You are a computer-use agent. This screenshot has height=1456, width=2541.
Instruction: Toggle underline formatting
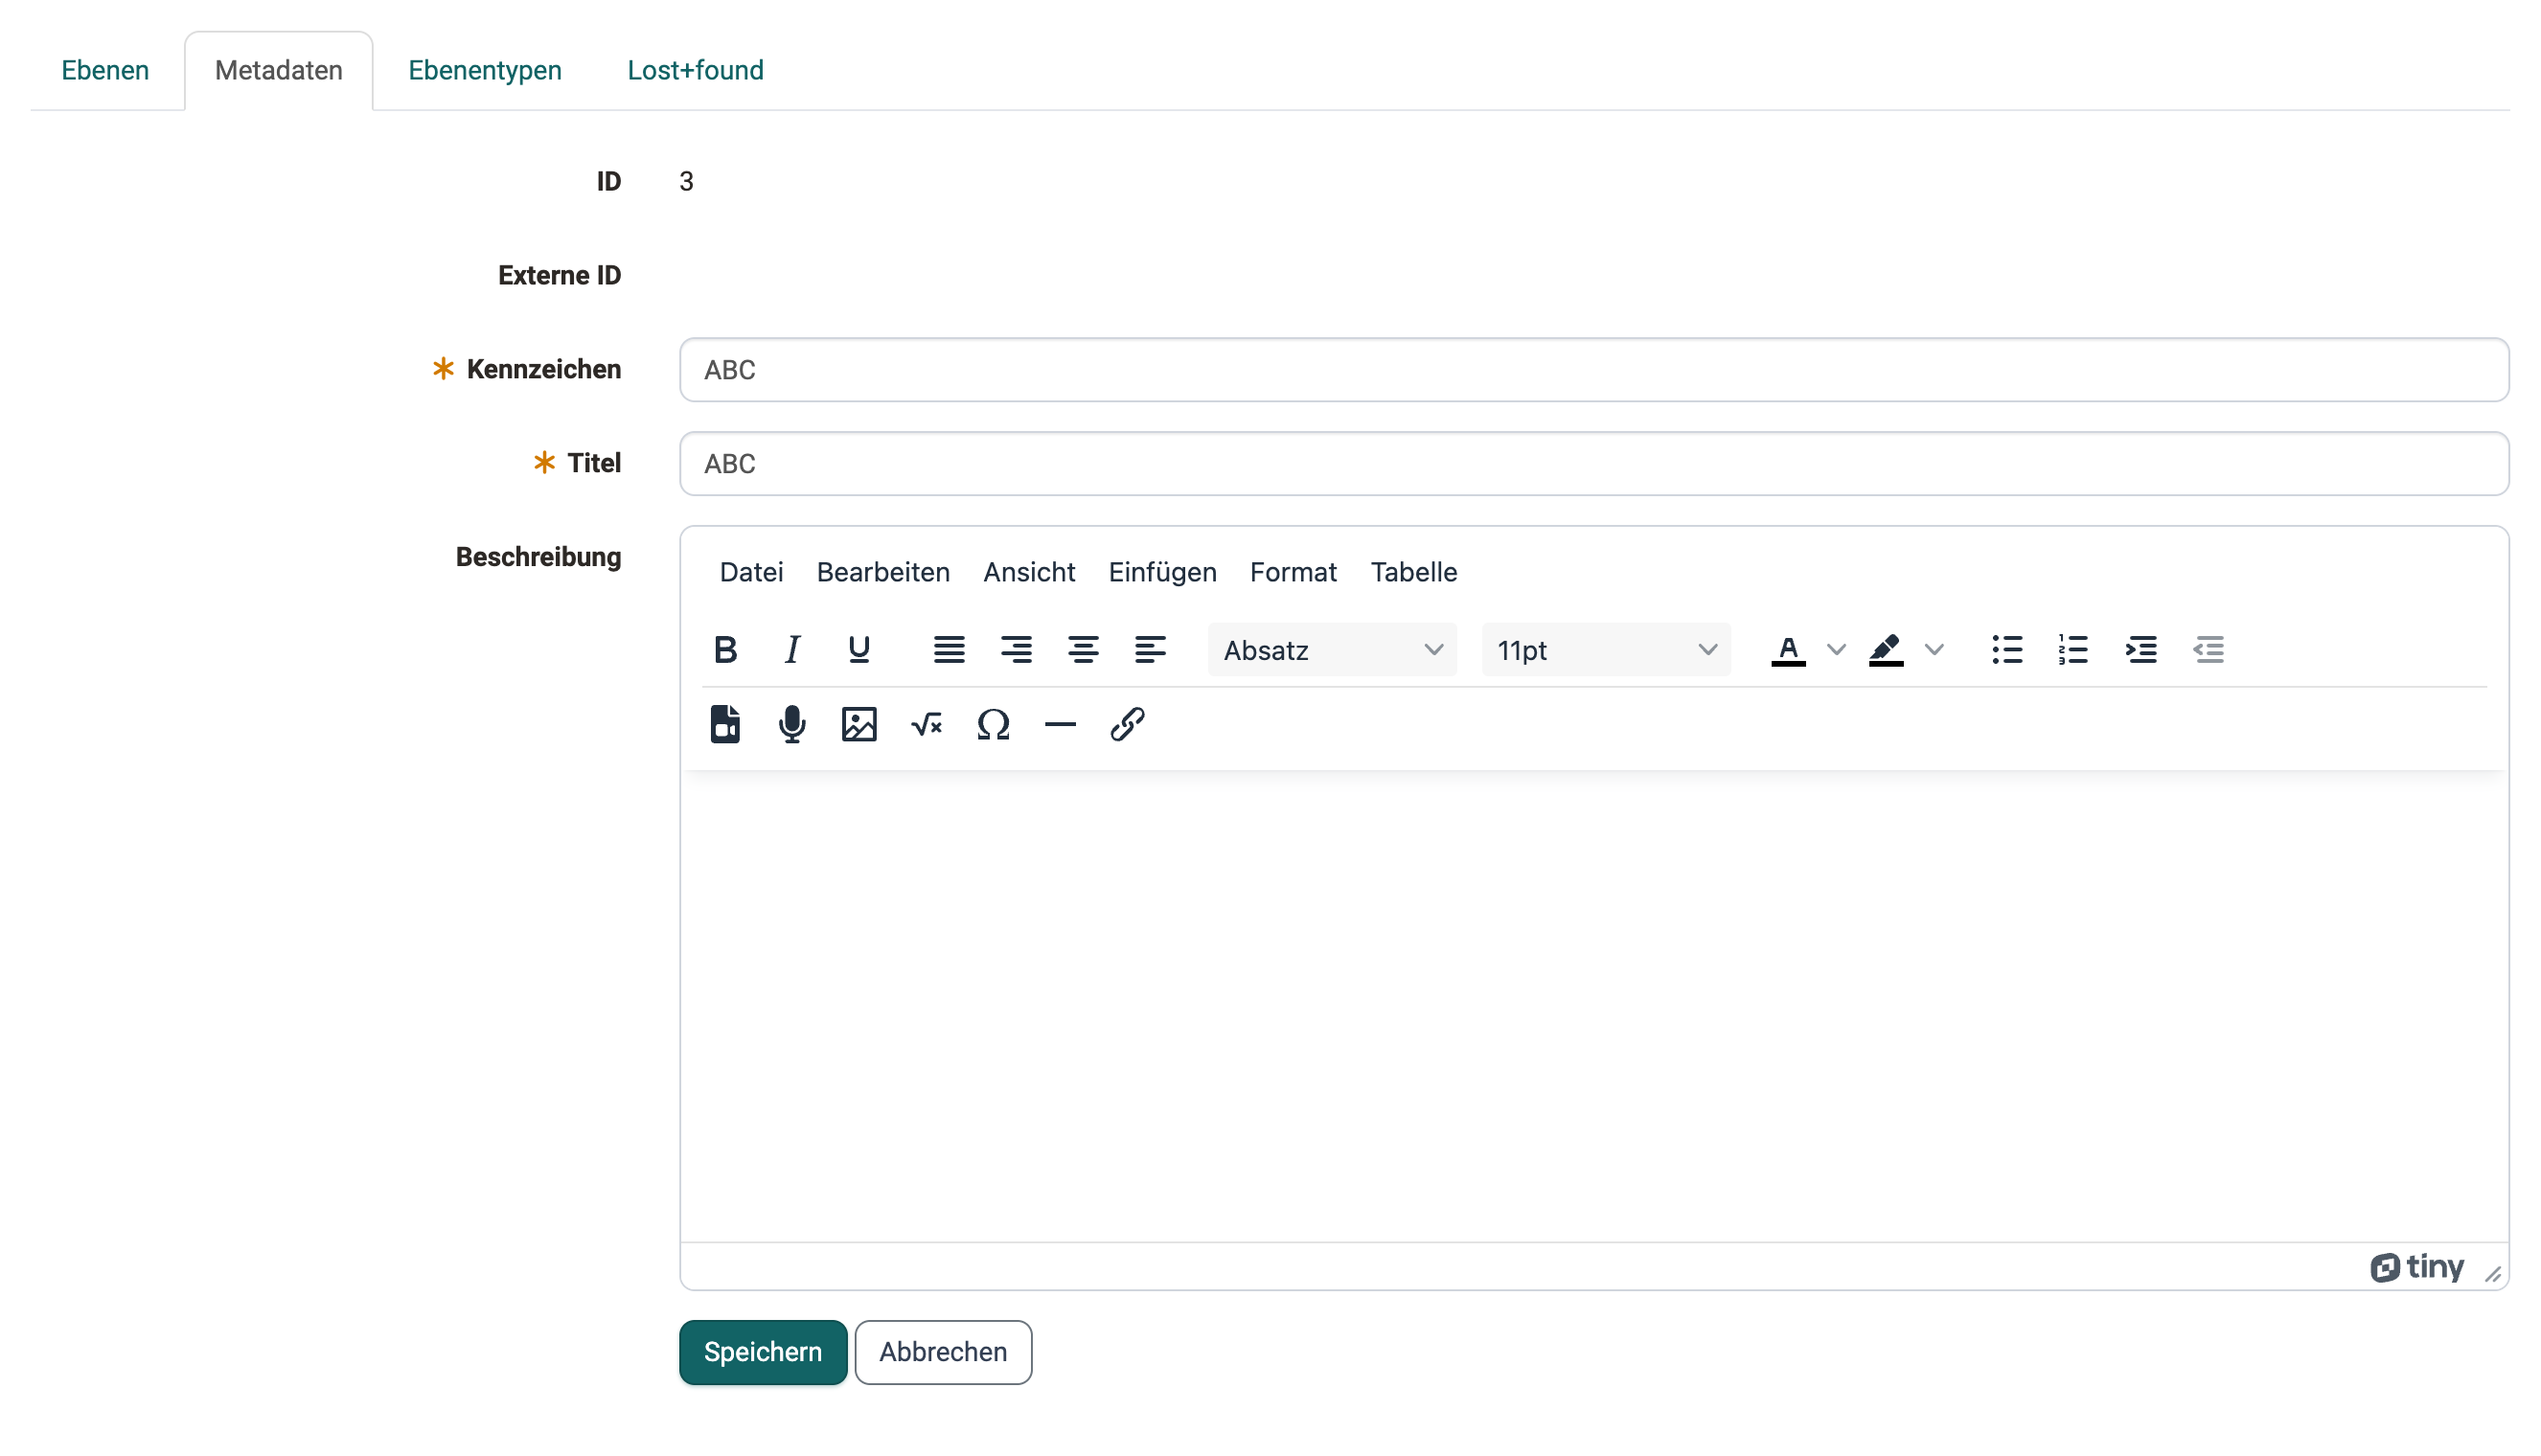pos(859,650)
